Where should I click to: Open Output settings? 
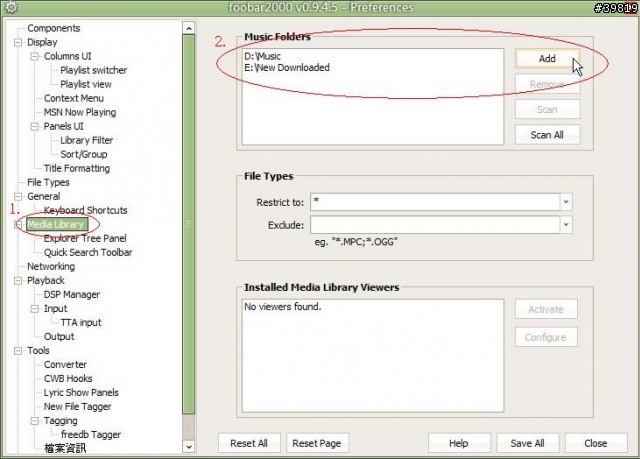click(x=59, y=337)
